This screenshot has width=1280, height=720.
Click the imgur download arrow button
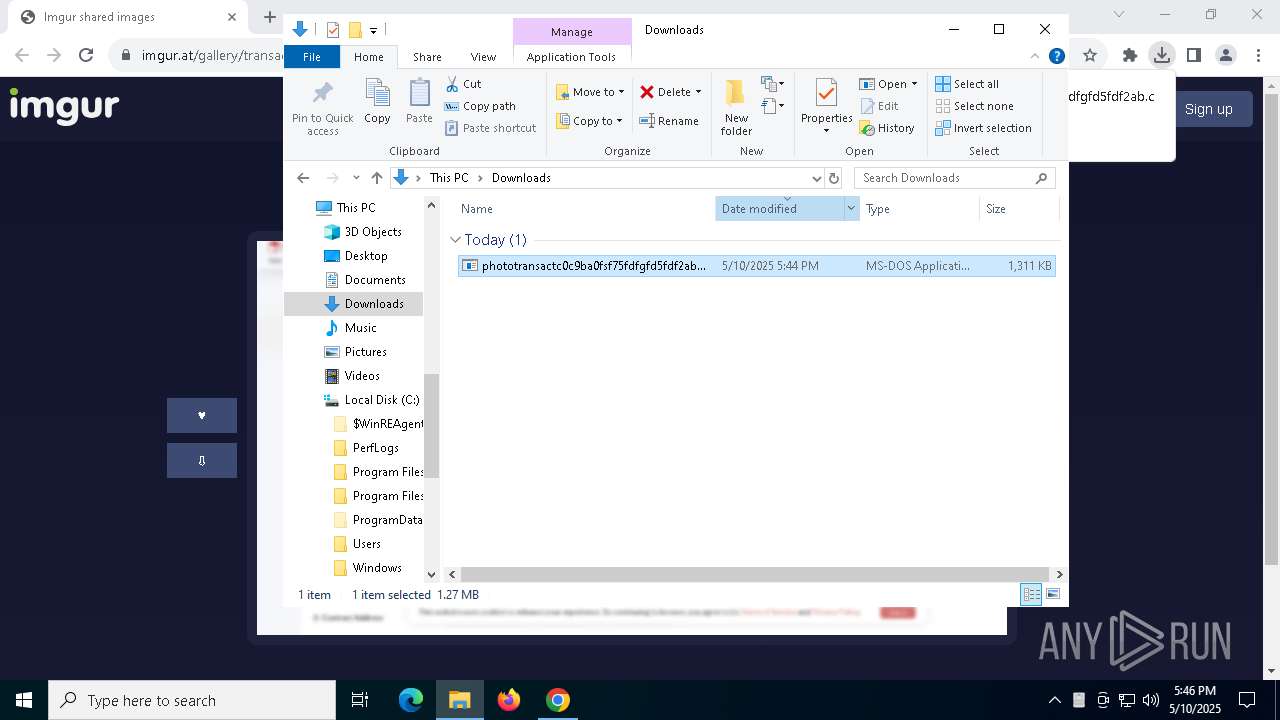point(202,460)
